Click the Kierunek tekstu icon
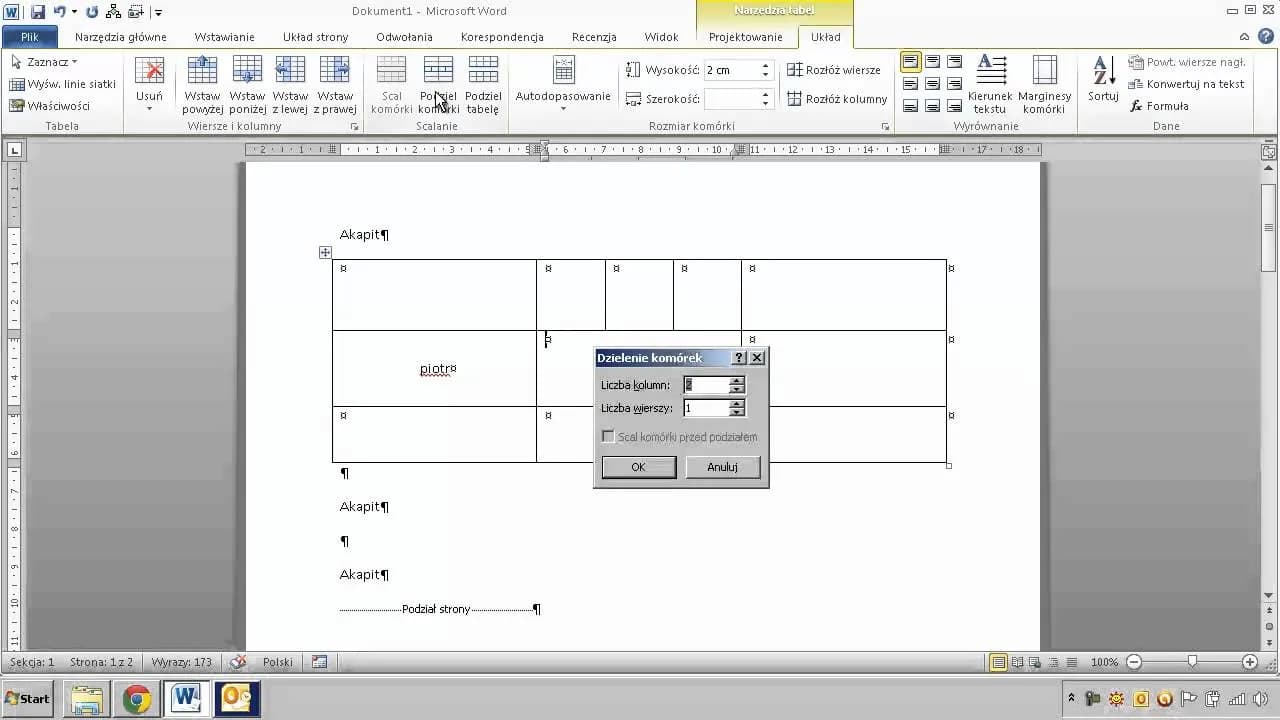Screen dimensions: 1280x720 tap(990, 70)
